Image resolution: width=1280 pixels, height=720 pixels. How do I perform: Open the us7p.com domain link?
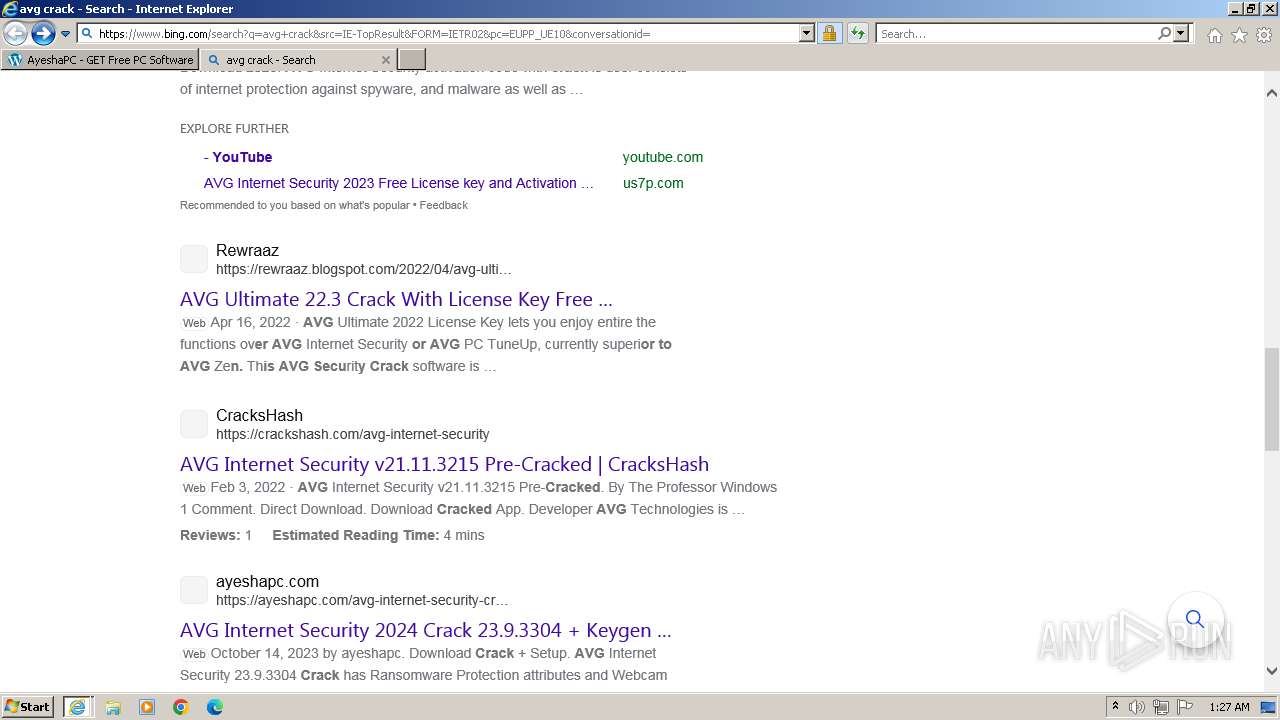653,183
